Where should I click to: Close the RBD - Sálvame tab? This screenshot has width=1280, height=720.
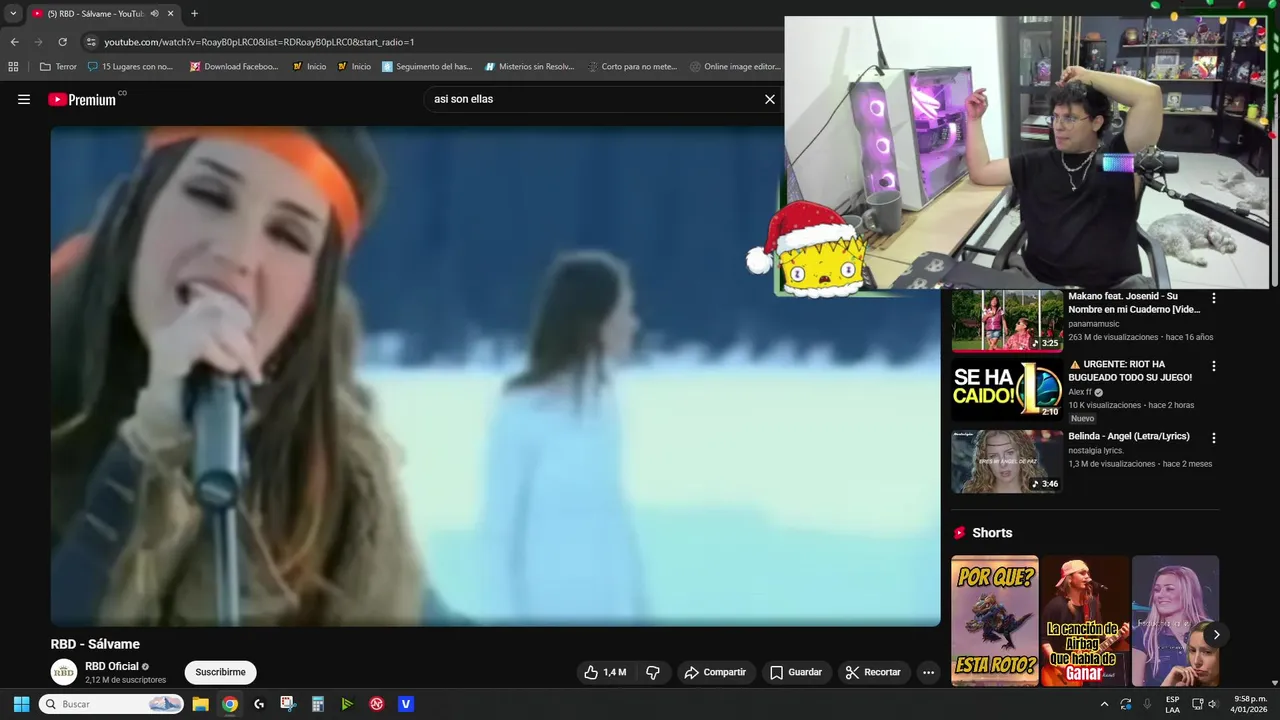(x=170, y=14)
